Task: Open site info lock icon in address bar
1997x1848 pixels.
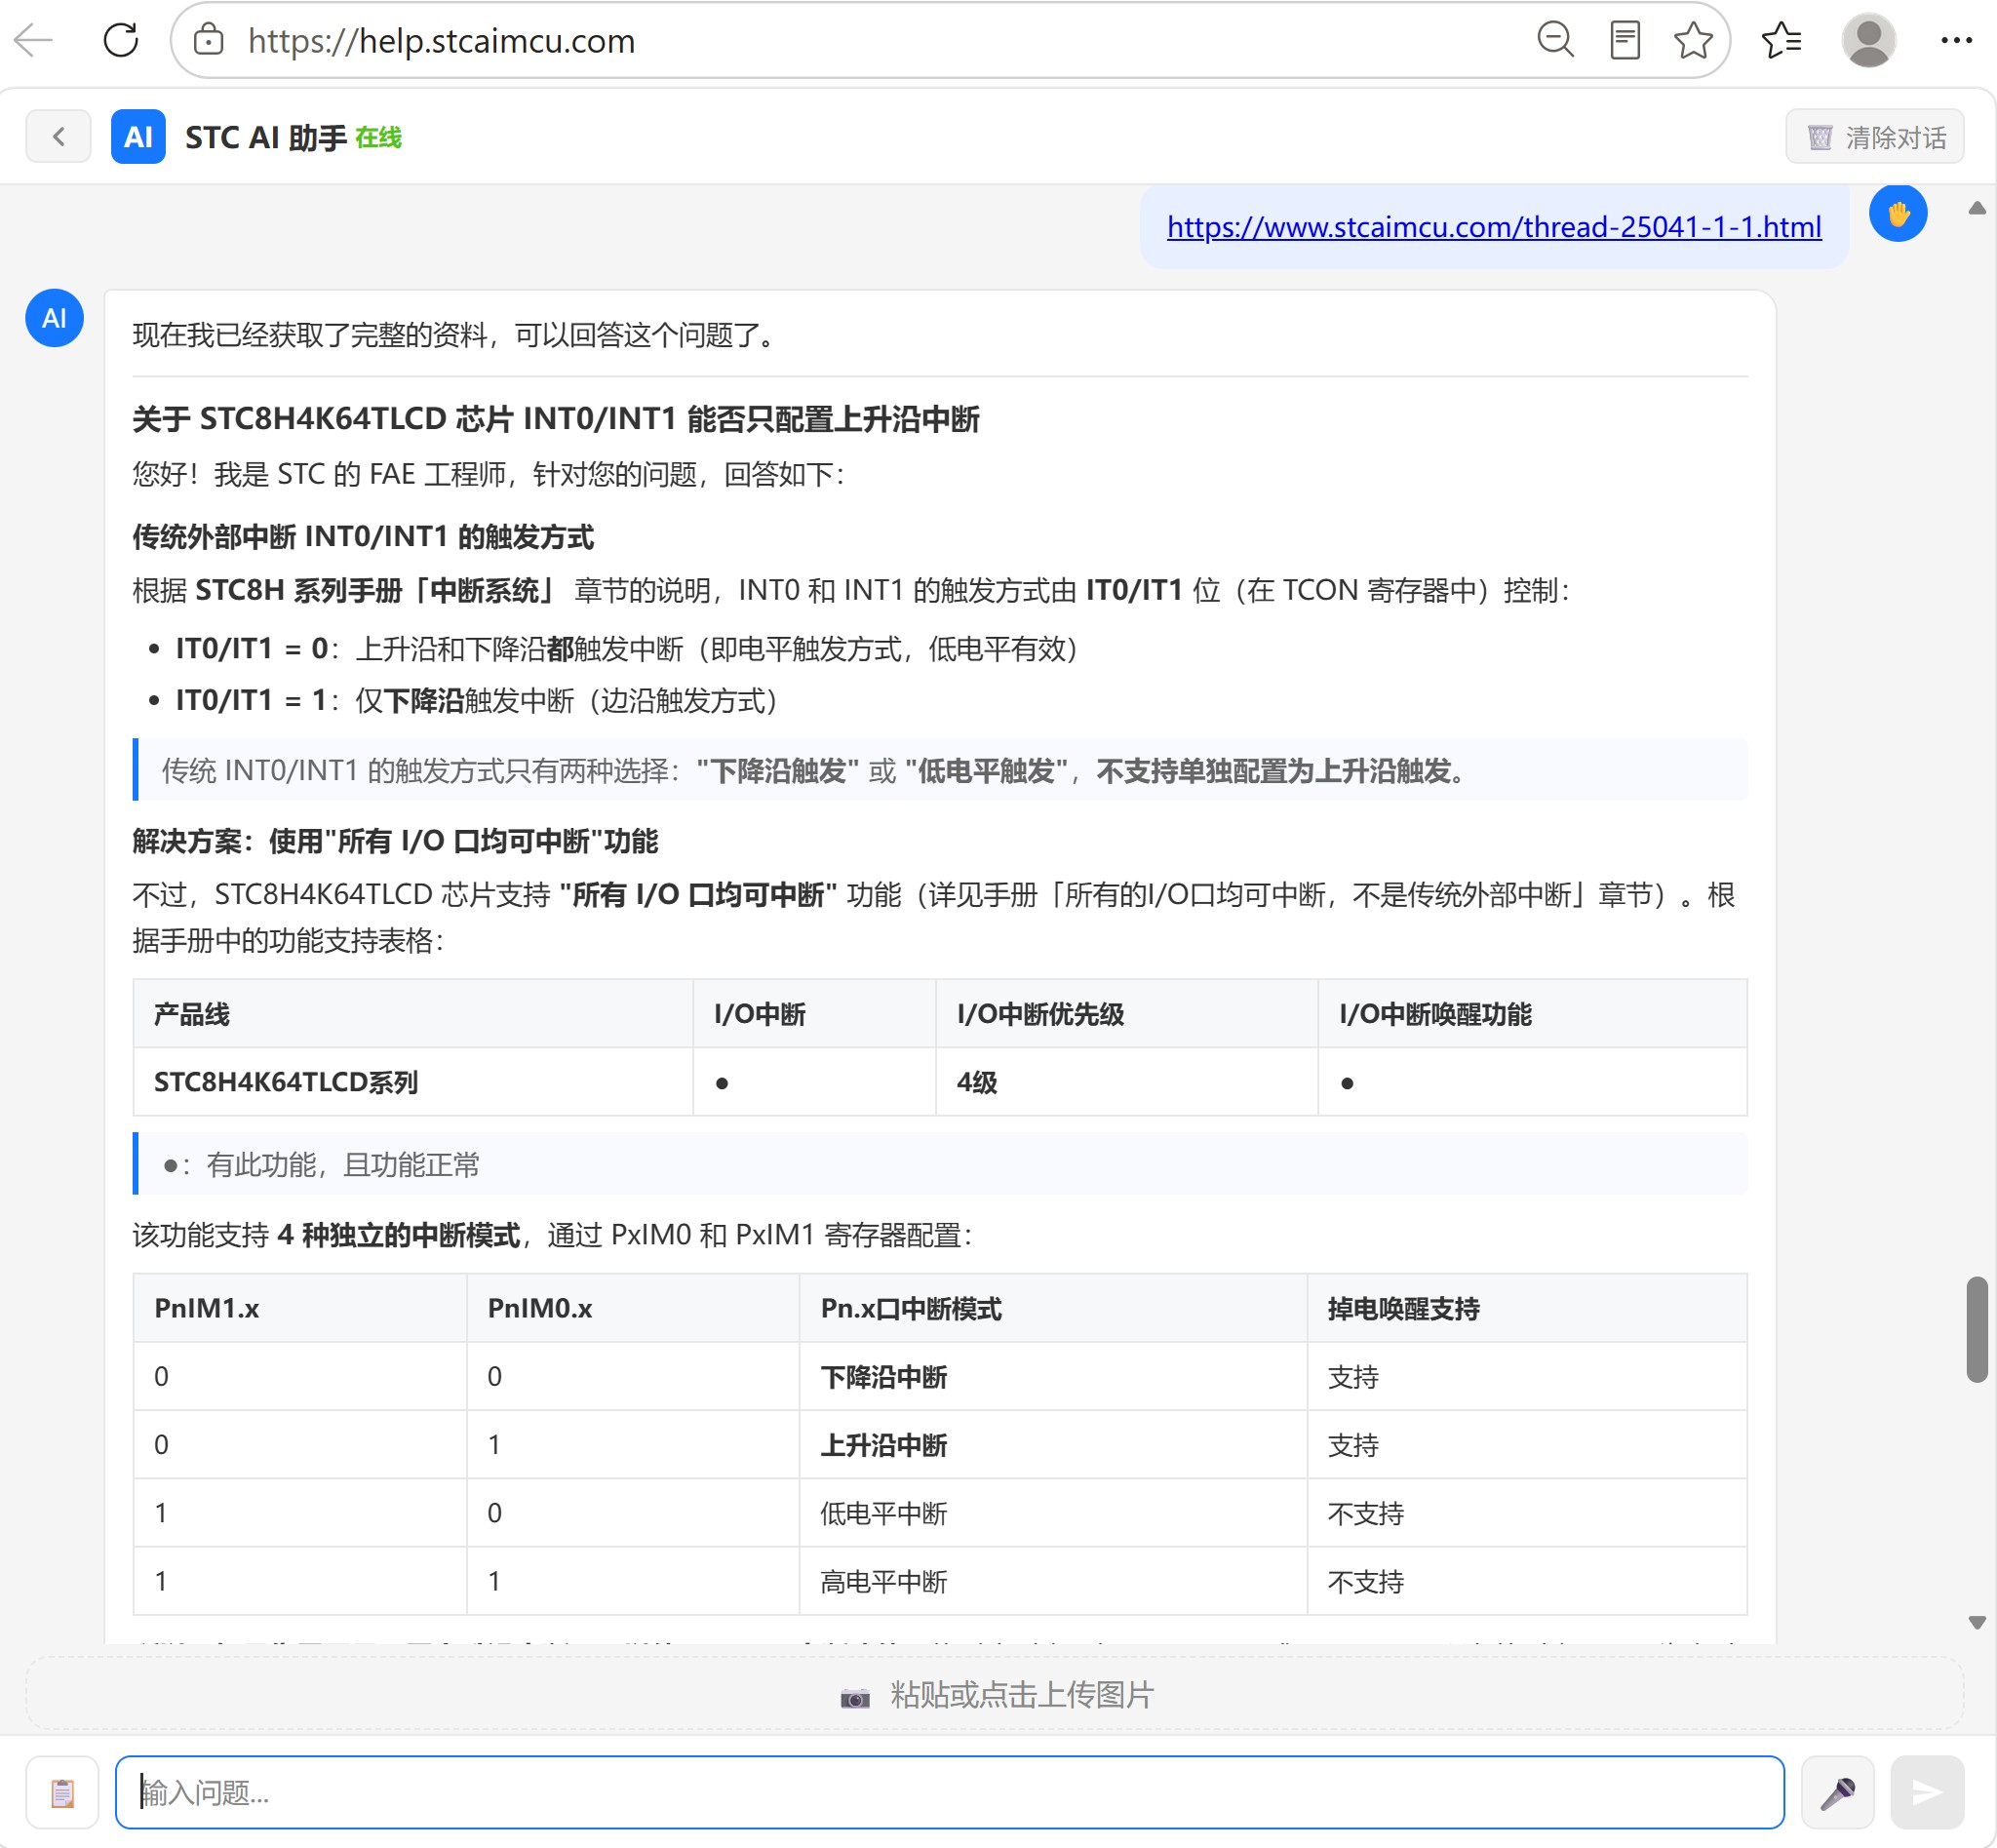Action: (x=208, y=41)
